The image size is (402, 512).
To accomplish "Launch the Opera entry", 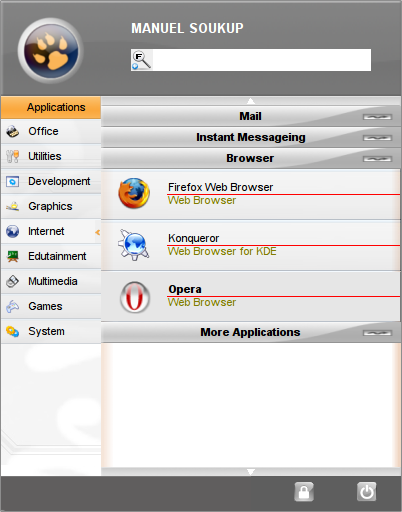I will pos(251,296).
